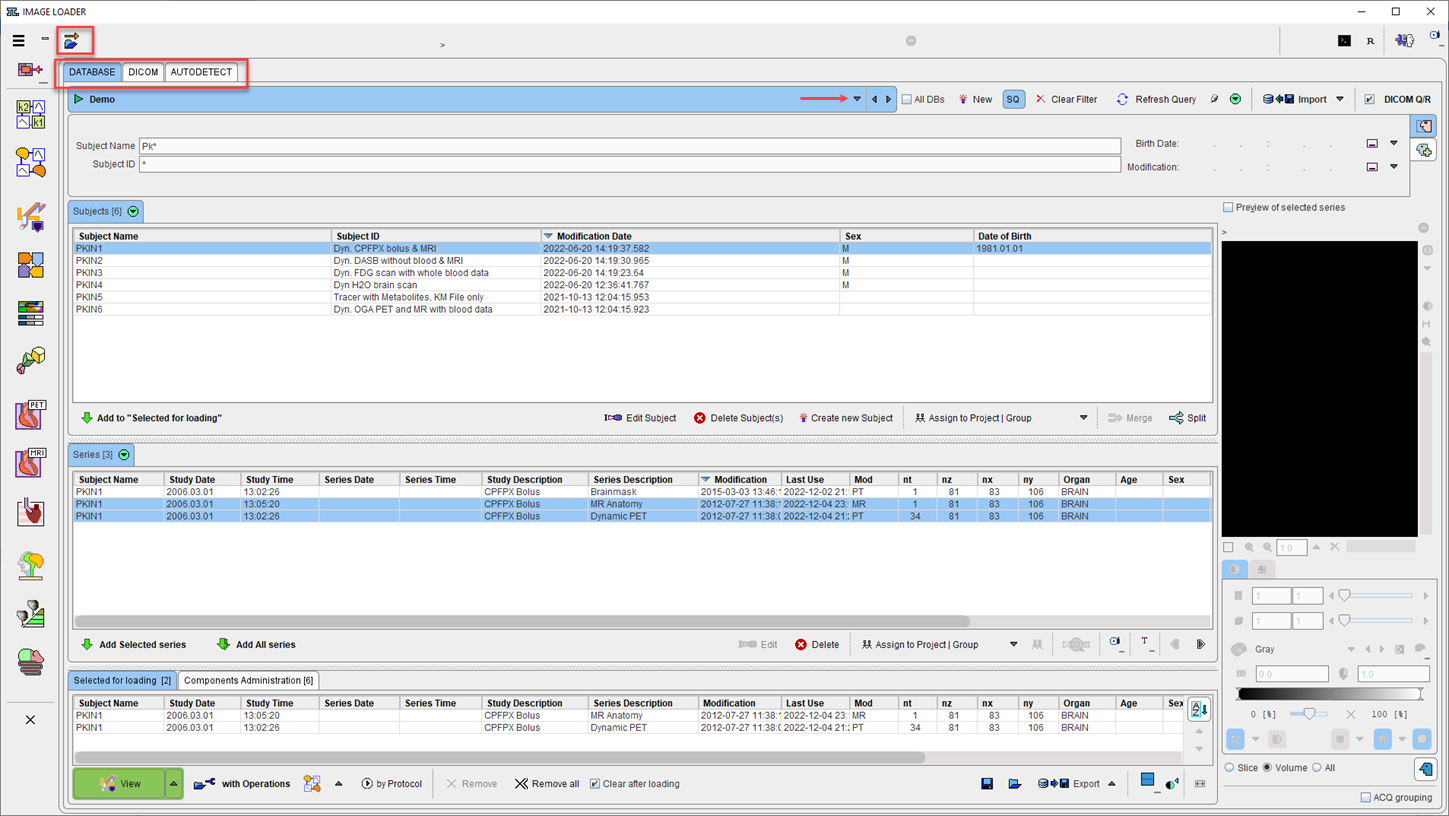The width and height of the screenshot is (1449, 816).
Task: Click the Add All series button
Action: click(256, 645)
